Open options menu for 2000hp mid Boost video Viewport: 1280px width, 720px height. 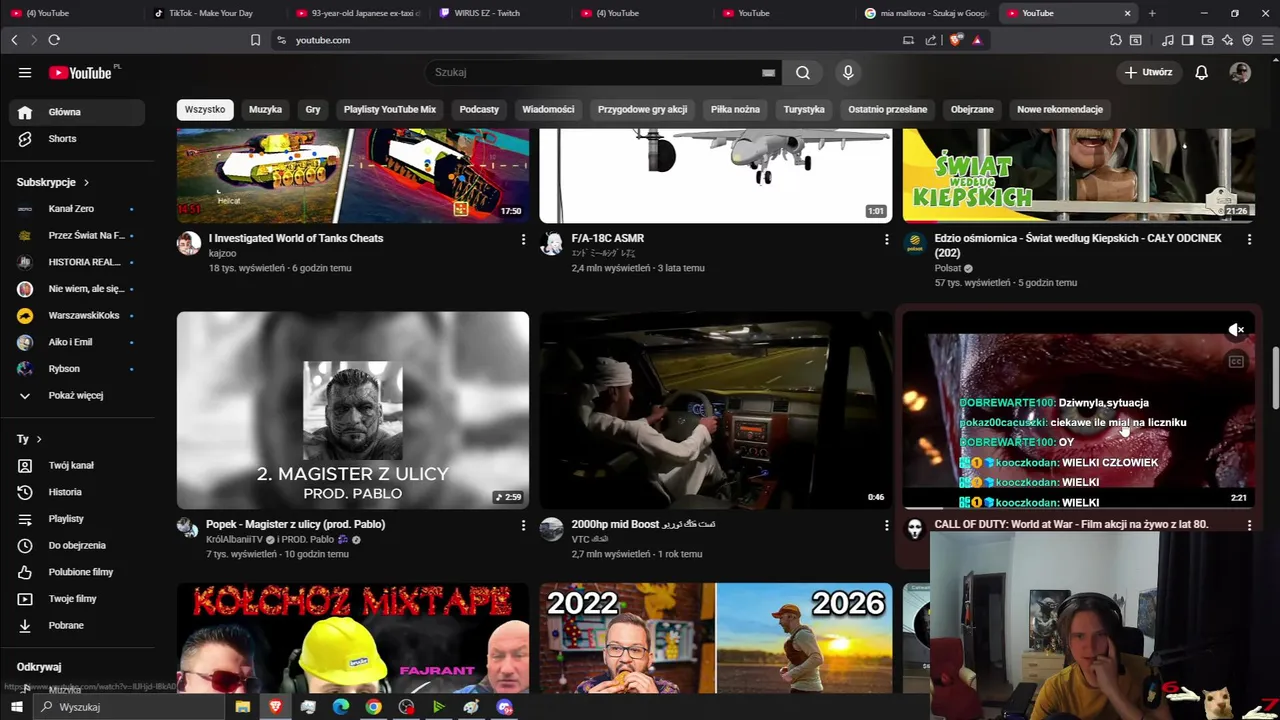pyautogui.click(x=886, y=525)
